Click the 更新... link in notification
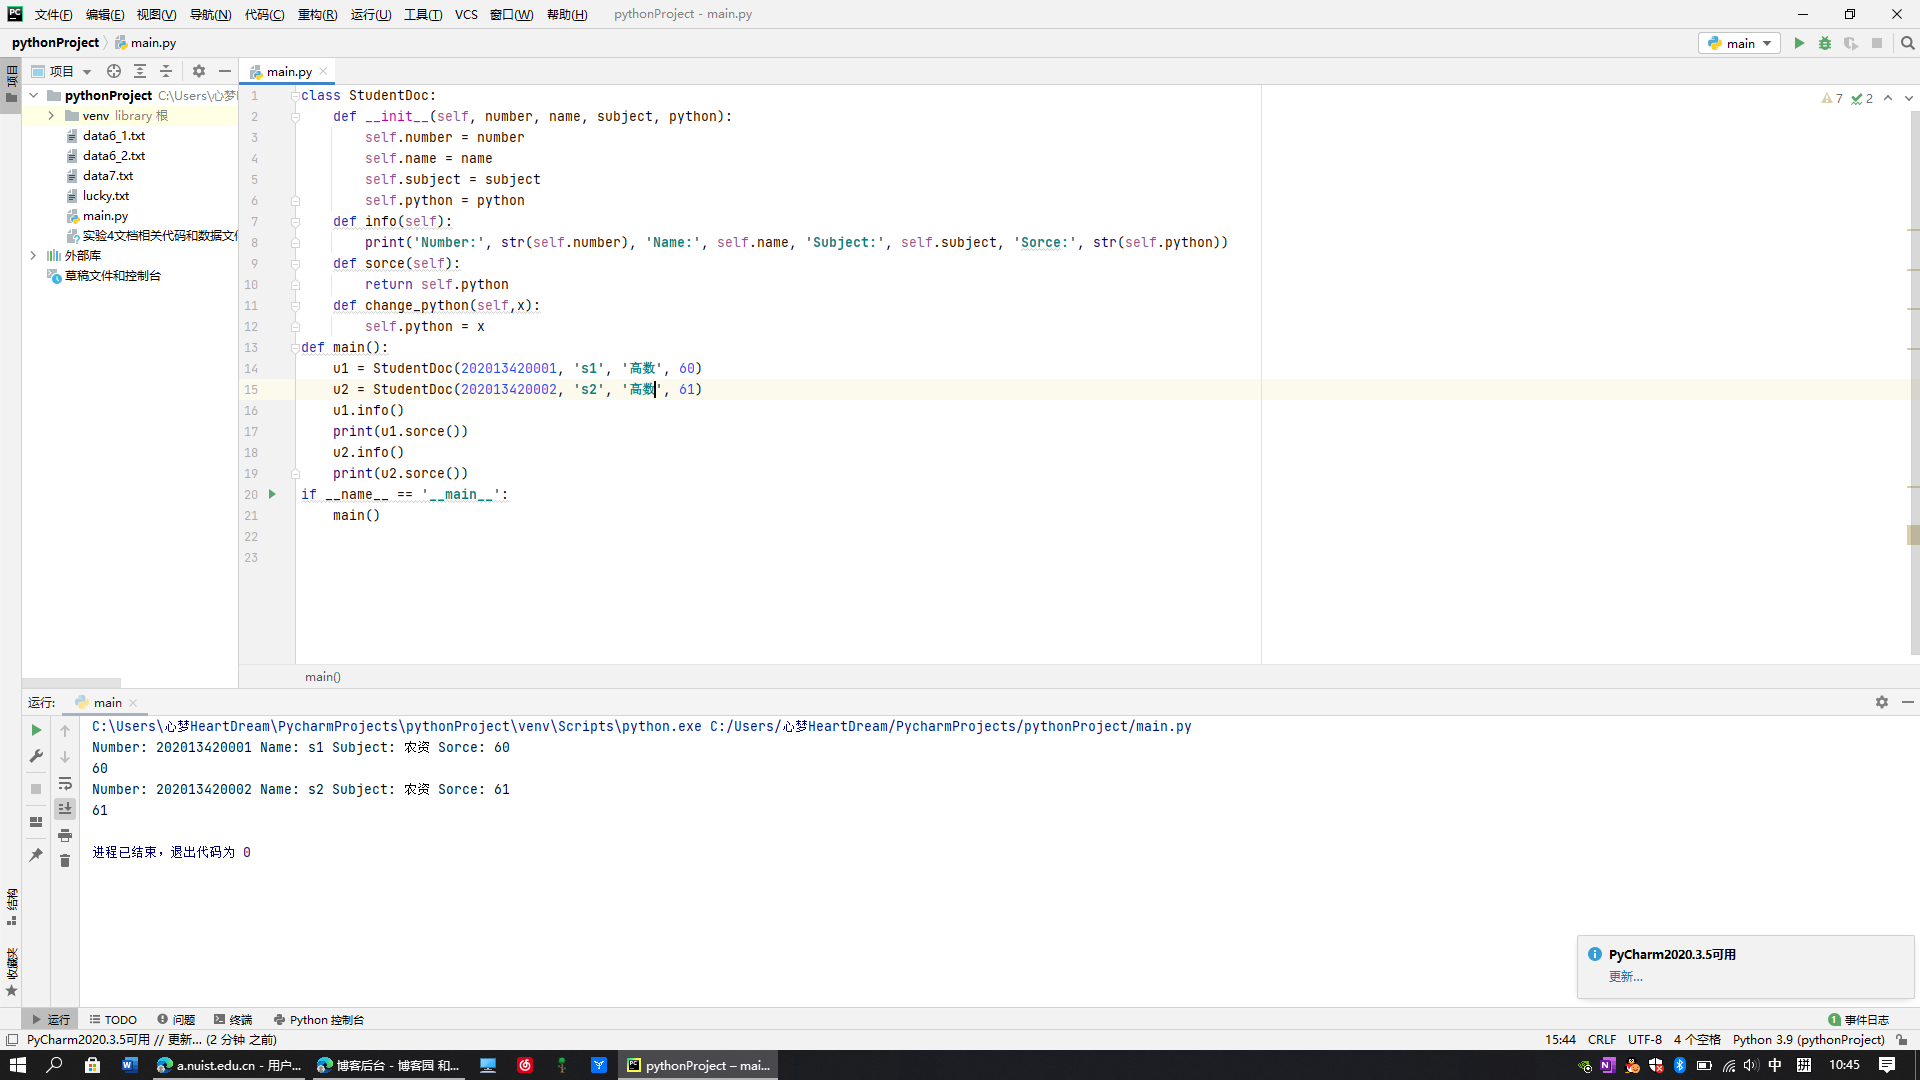The height and width of the screenshot is (1080, 1920). (1625, 977)
